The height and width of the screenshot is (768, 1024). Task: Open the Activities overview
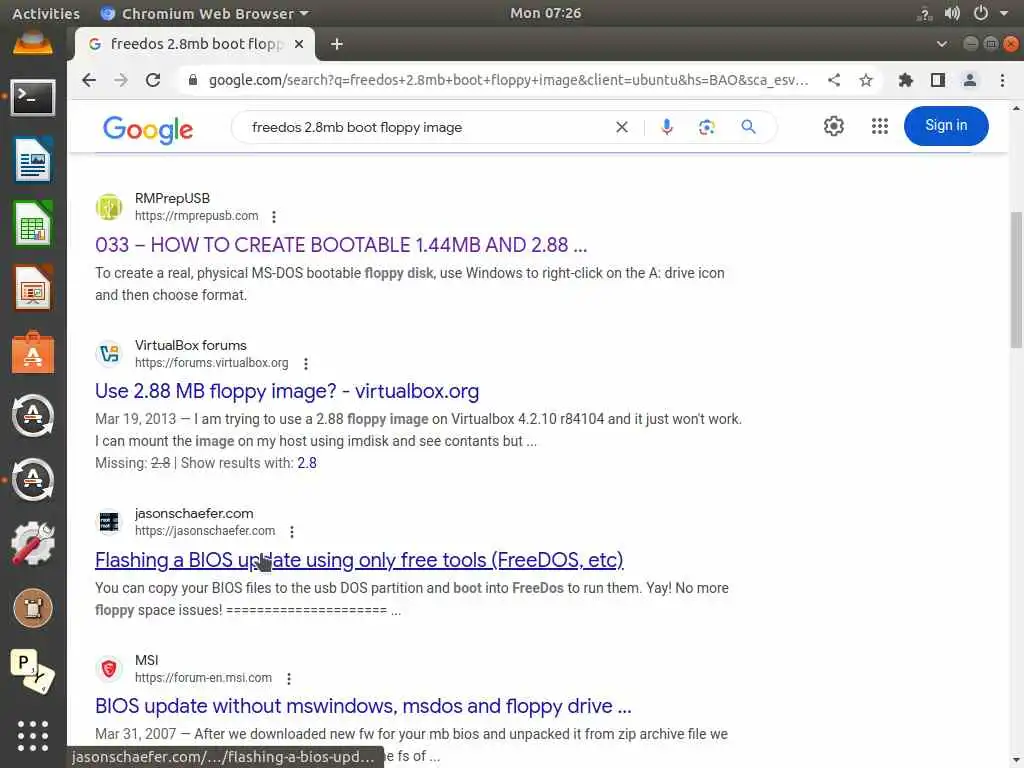46,13
